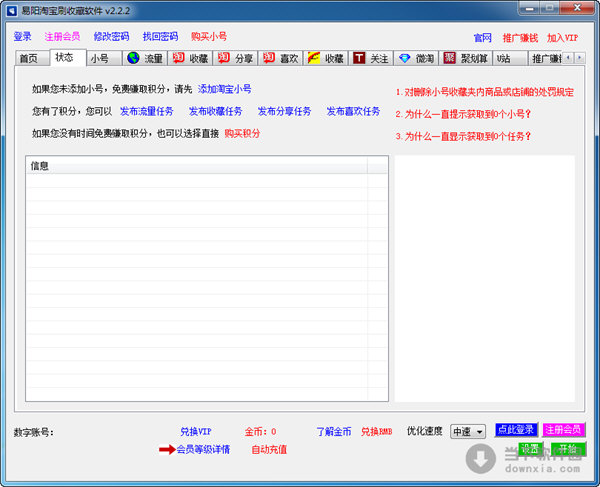Click the dark red T icon on 关注 tab
The width and height of the screenshot is (600, 487).
click(x=359, y=58)
